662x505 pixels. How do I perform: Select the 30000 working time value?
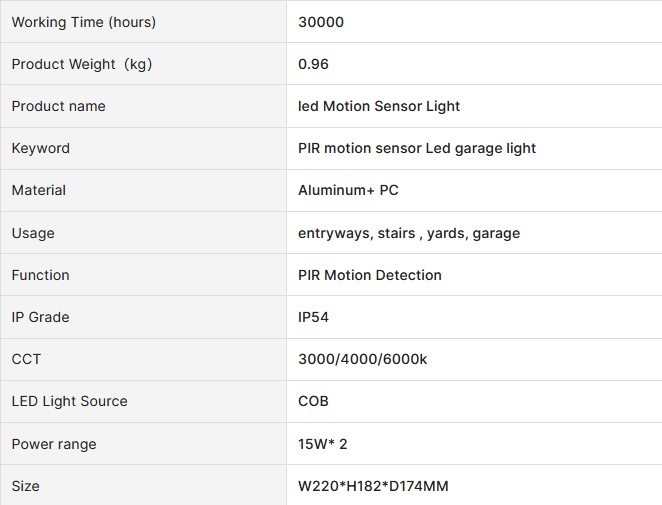pyautogui.click(x=321, y=22)
